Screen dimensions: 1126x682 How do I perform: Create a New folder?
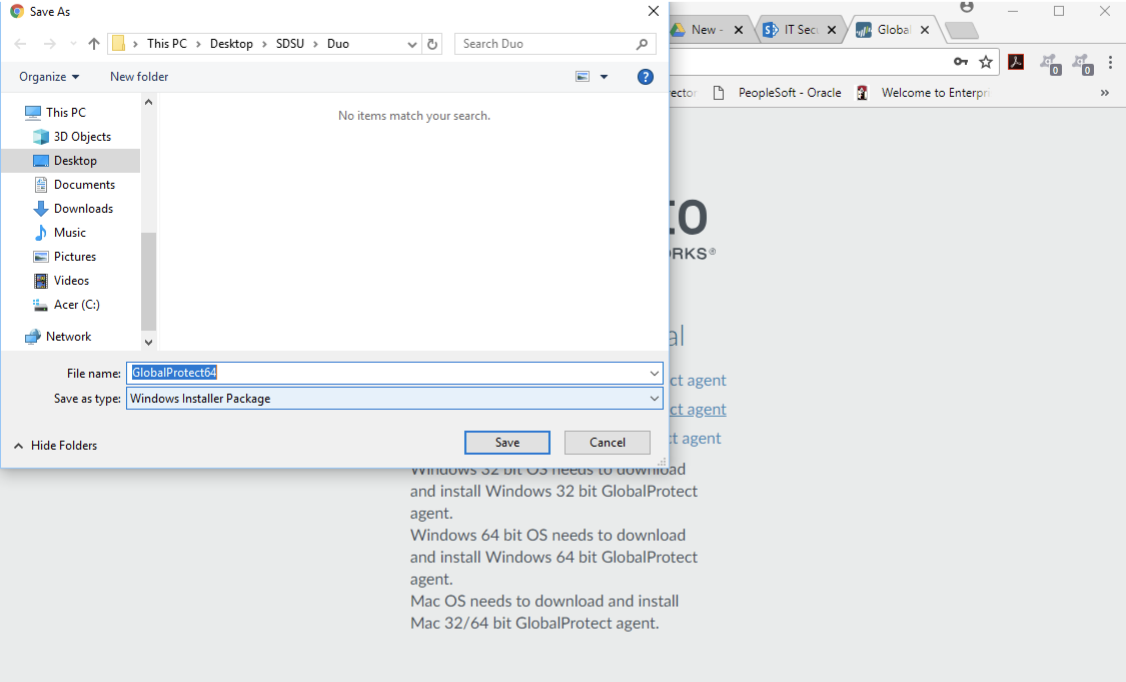[139, 77]
